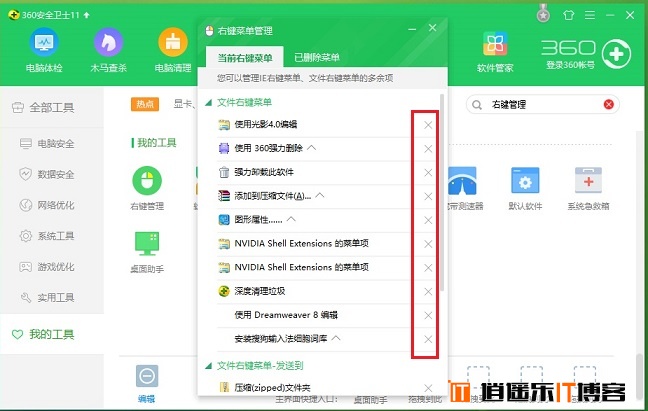Click the 使用 Dreamweaver 8 编辑 row text
648x411 pixels.
[286, 315]
